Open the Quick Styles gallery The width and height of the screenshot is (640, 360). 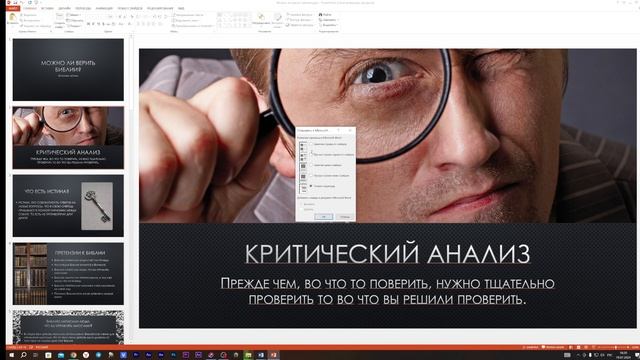(x=278, y=19)
